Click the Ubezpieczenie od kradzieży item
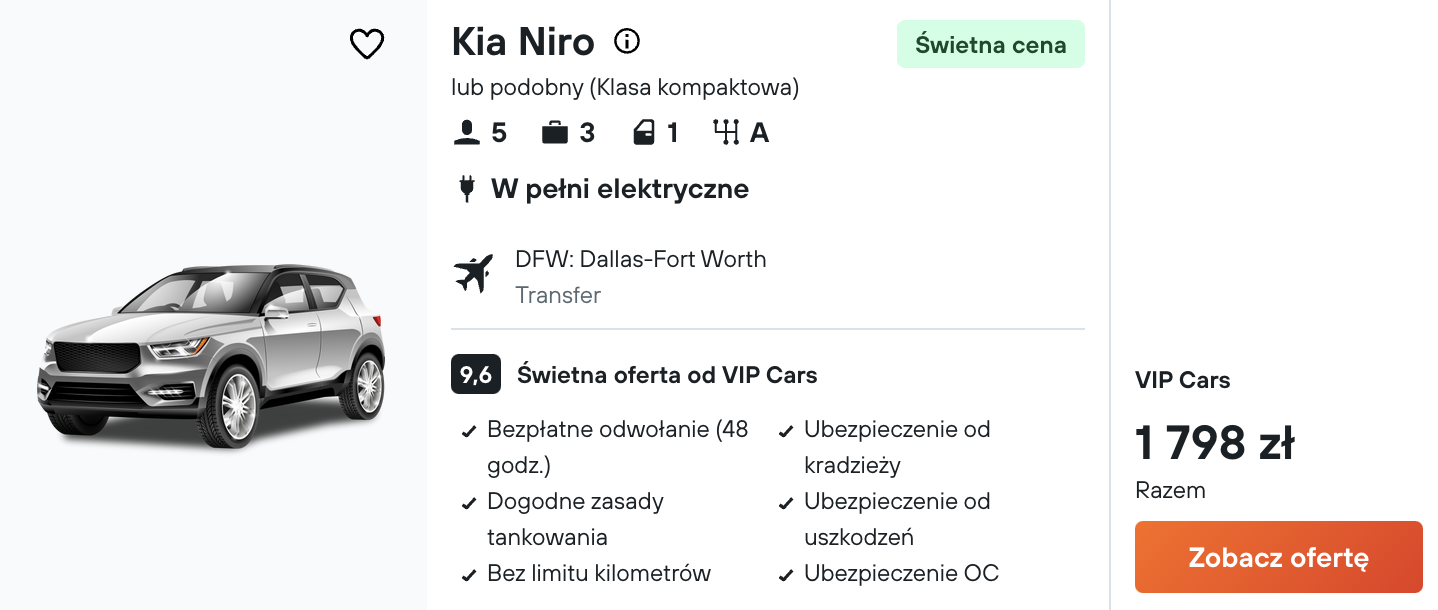 [886, 447]
